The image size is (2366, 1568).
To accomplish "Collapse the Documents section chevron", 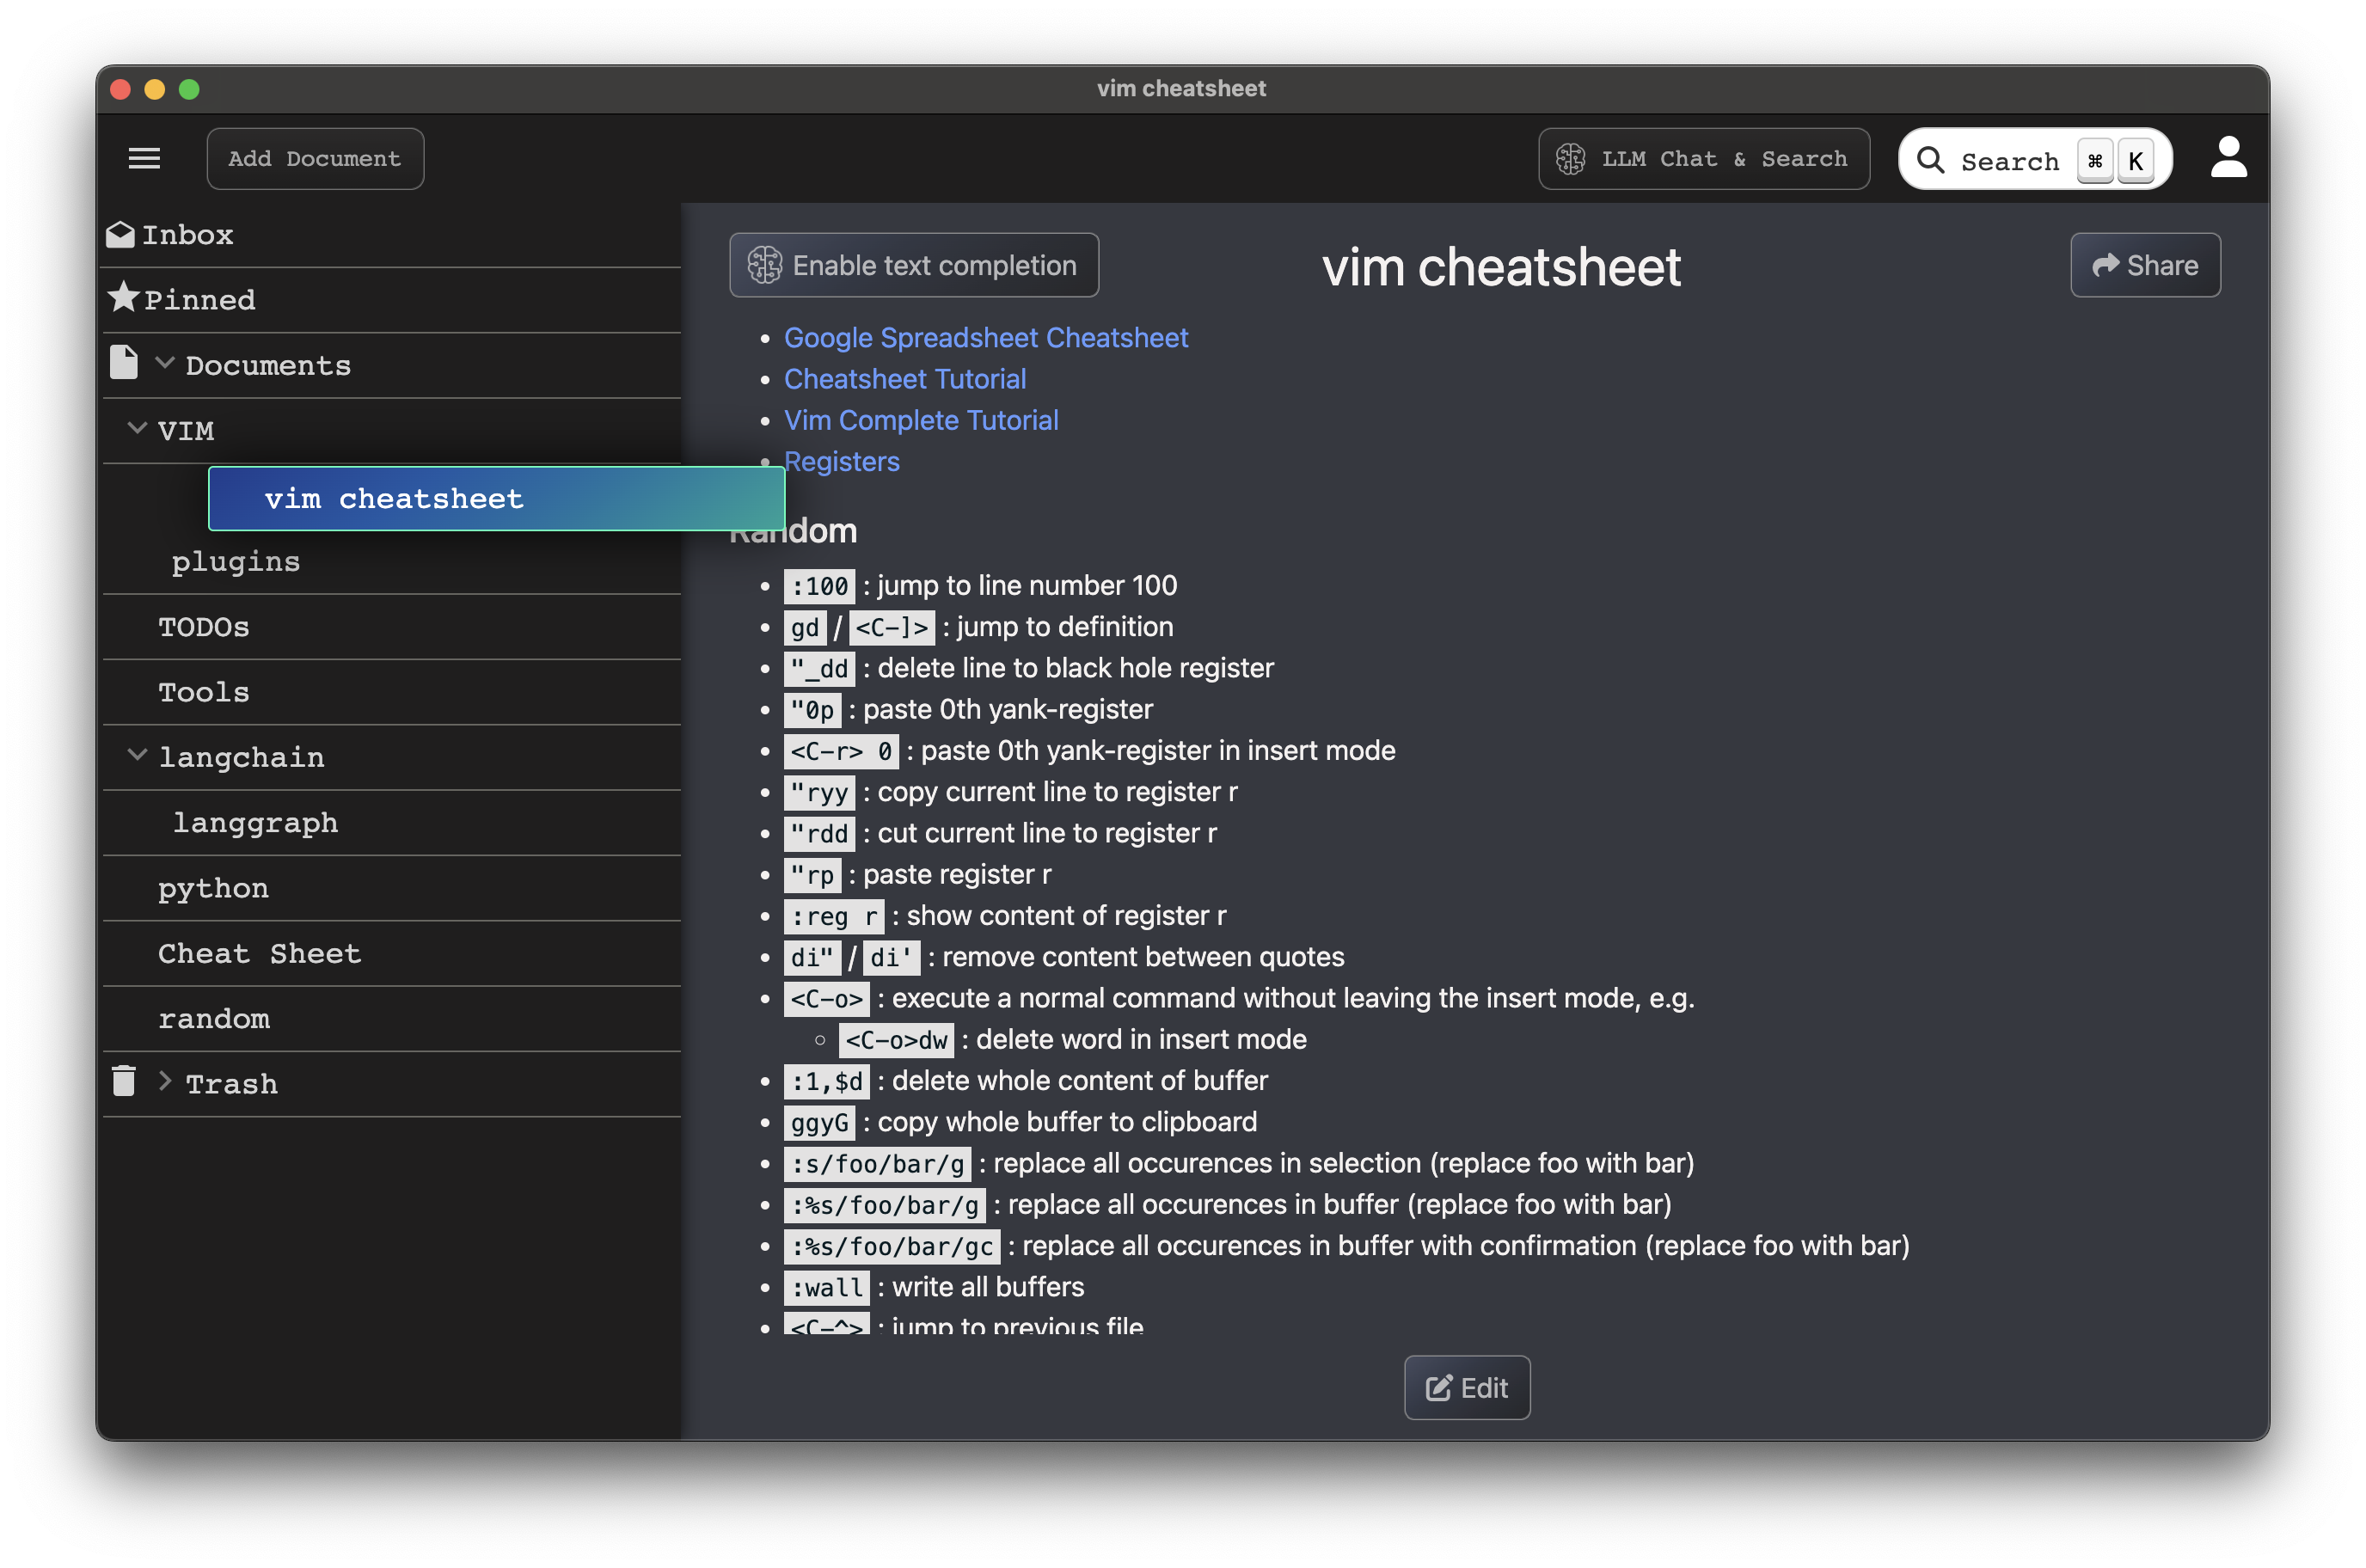I will [x=165, y=363].
